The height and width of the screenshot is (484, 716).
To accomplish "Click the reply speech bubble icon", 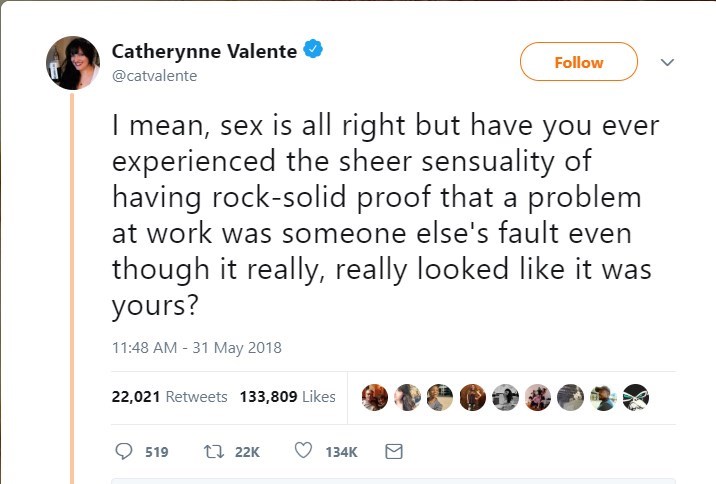I will pyautogui.click(x=124, y=452).
